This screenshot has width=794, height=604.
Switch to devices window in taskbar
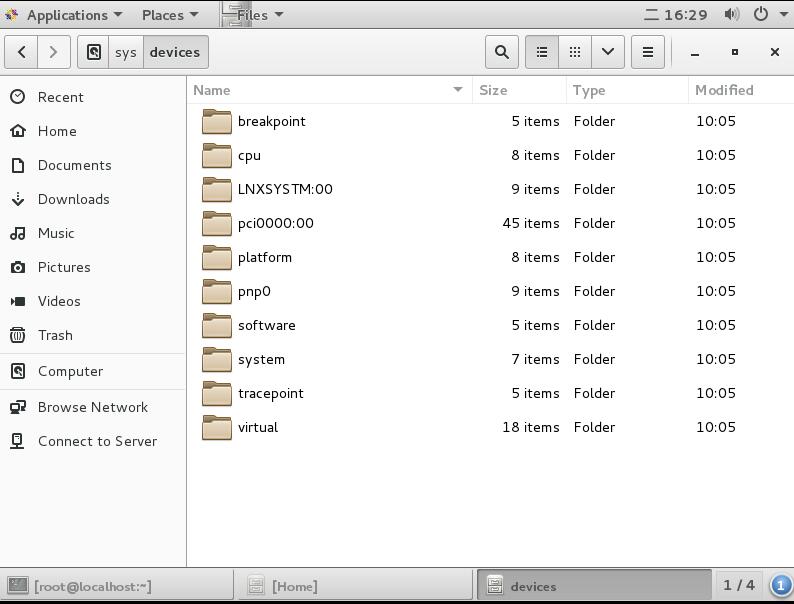coord(594,586)
